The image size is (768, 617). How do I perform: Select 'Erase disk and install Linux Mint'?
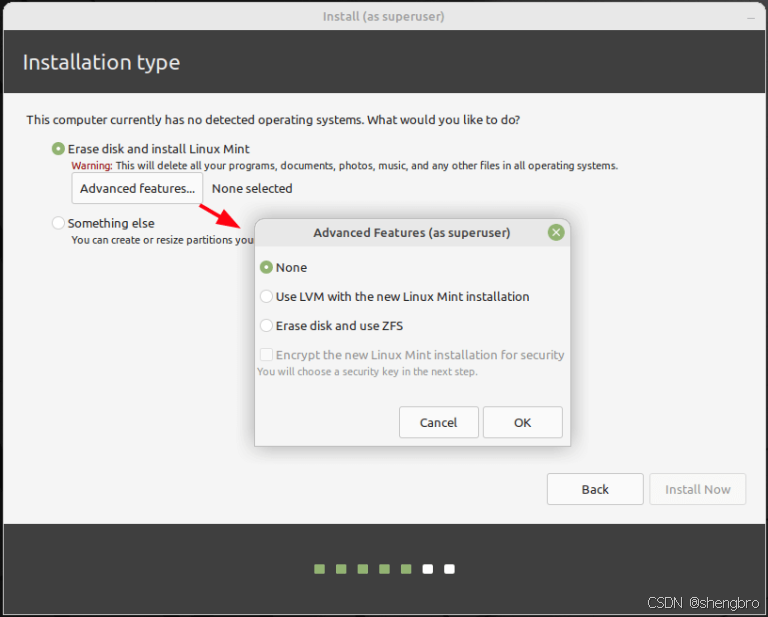point(58,149)
